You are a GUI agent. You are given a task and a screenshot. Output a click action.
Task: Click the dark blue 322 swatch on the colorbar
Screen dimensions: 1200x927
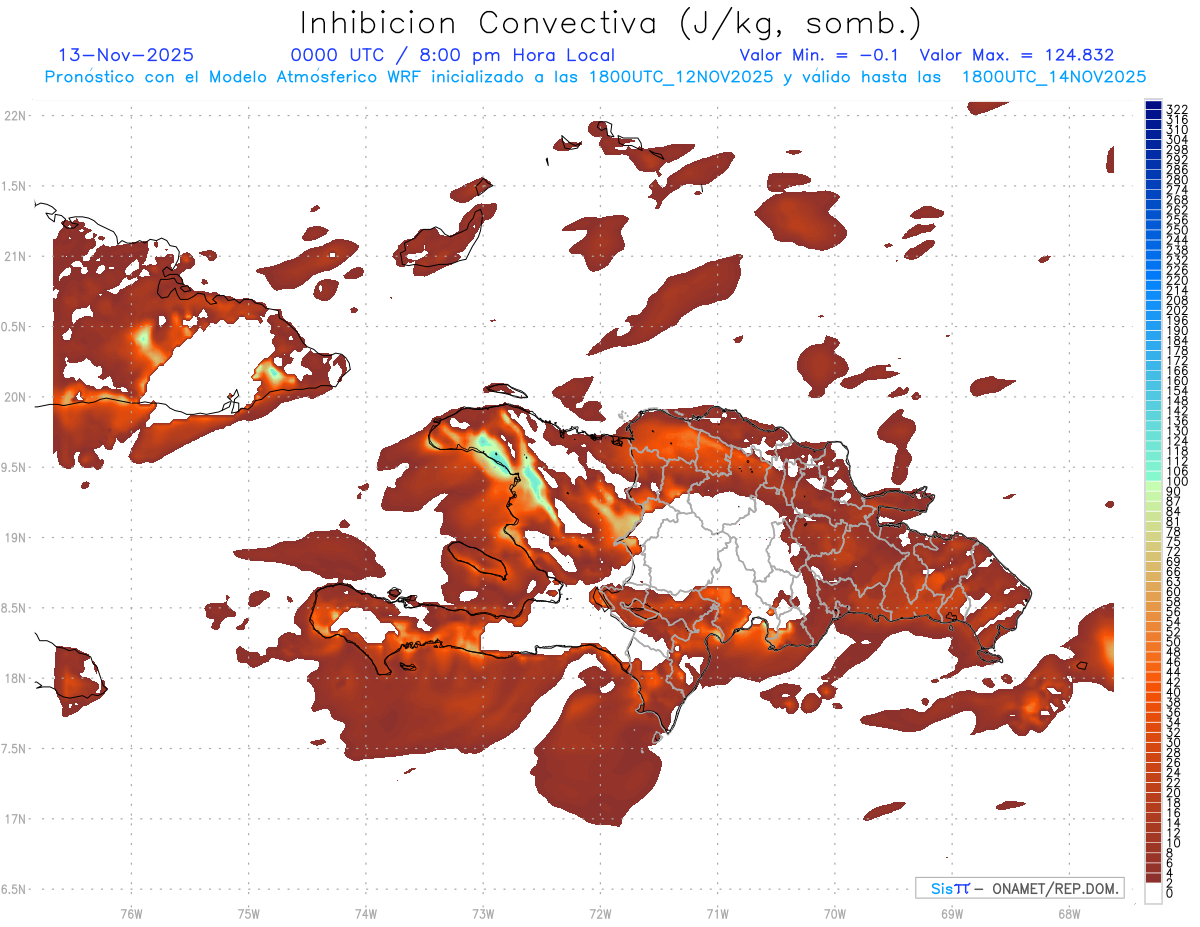coord(1153,105)
